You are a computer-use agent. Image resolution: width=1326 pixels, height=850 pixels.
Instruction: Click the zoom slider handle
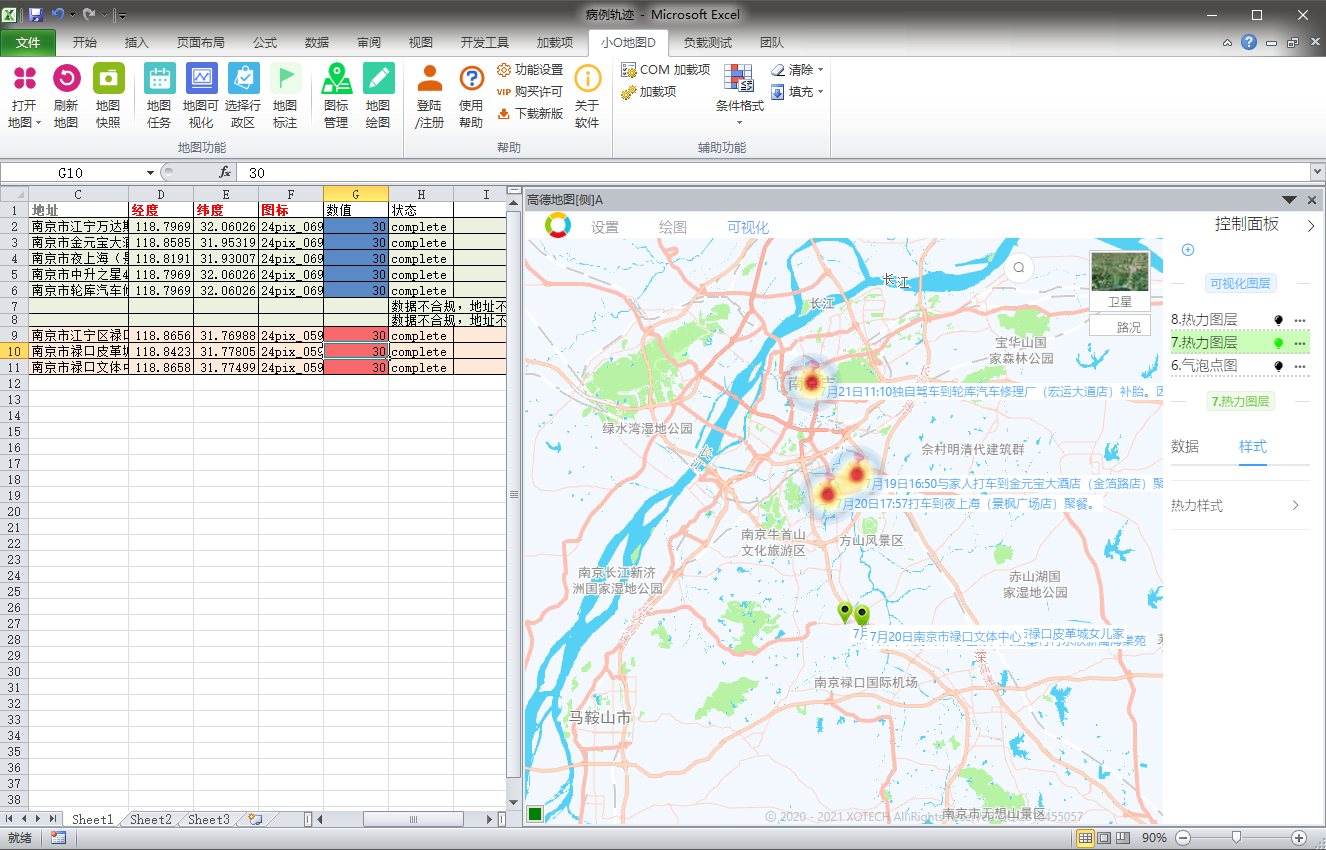tap(1236, 837)
